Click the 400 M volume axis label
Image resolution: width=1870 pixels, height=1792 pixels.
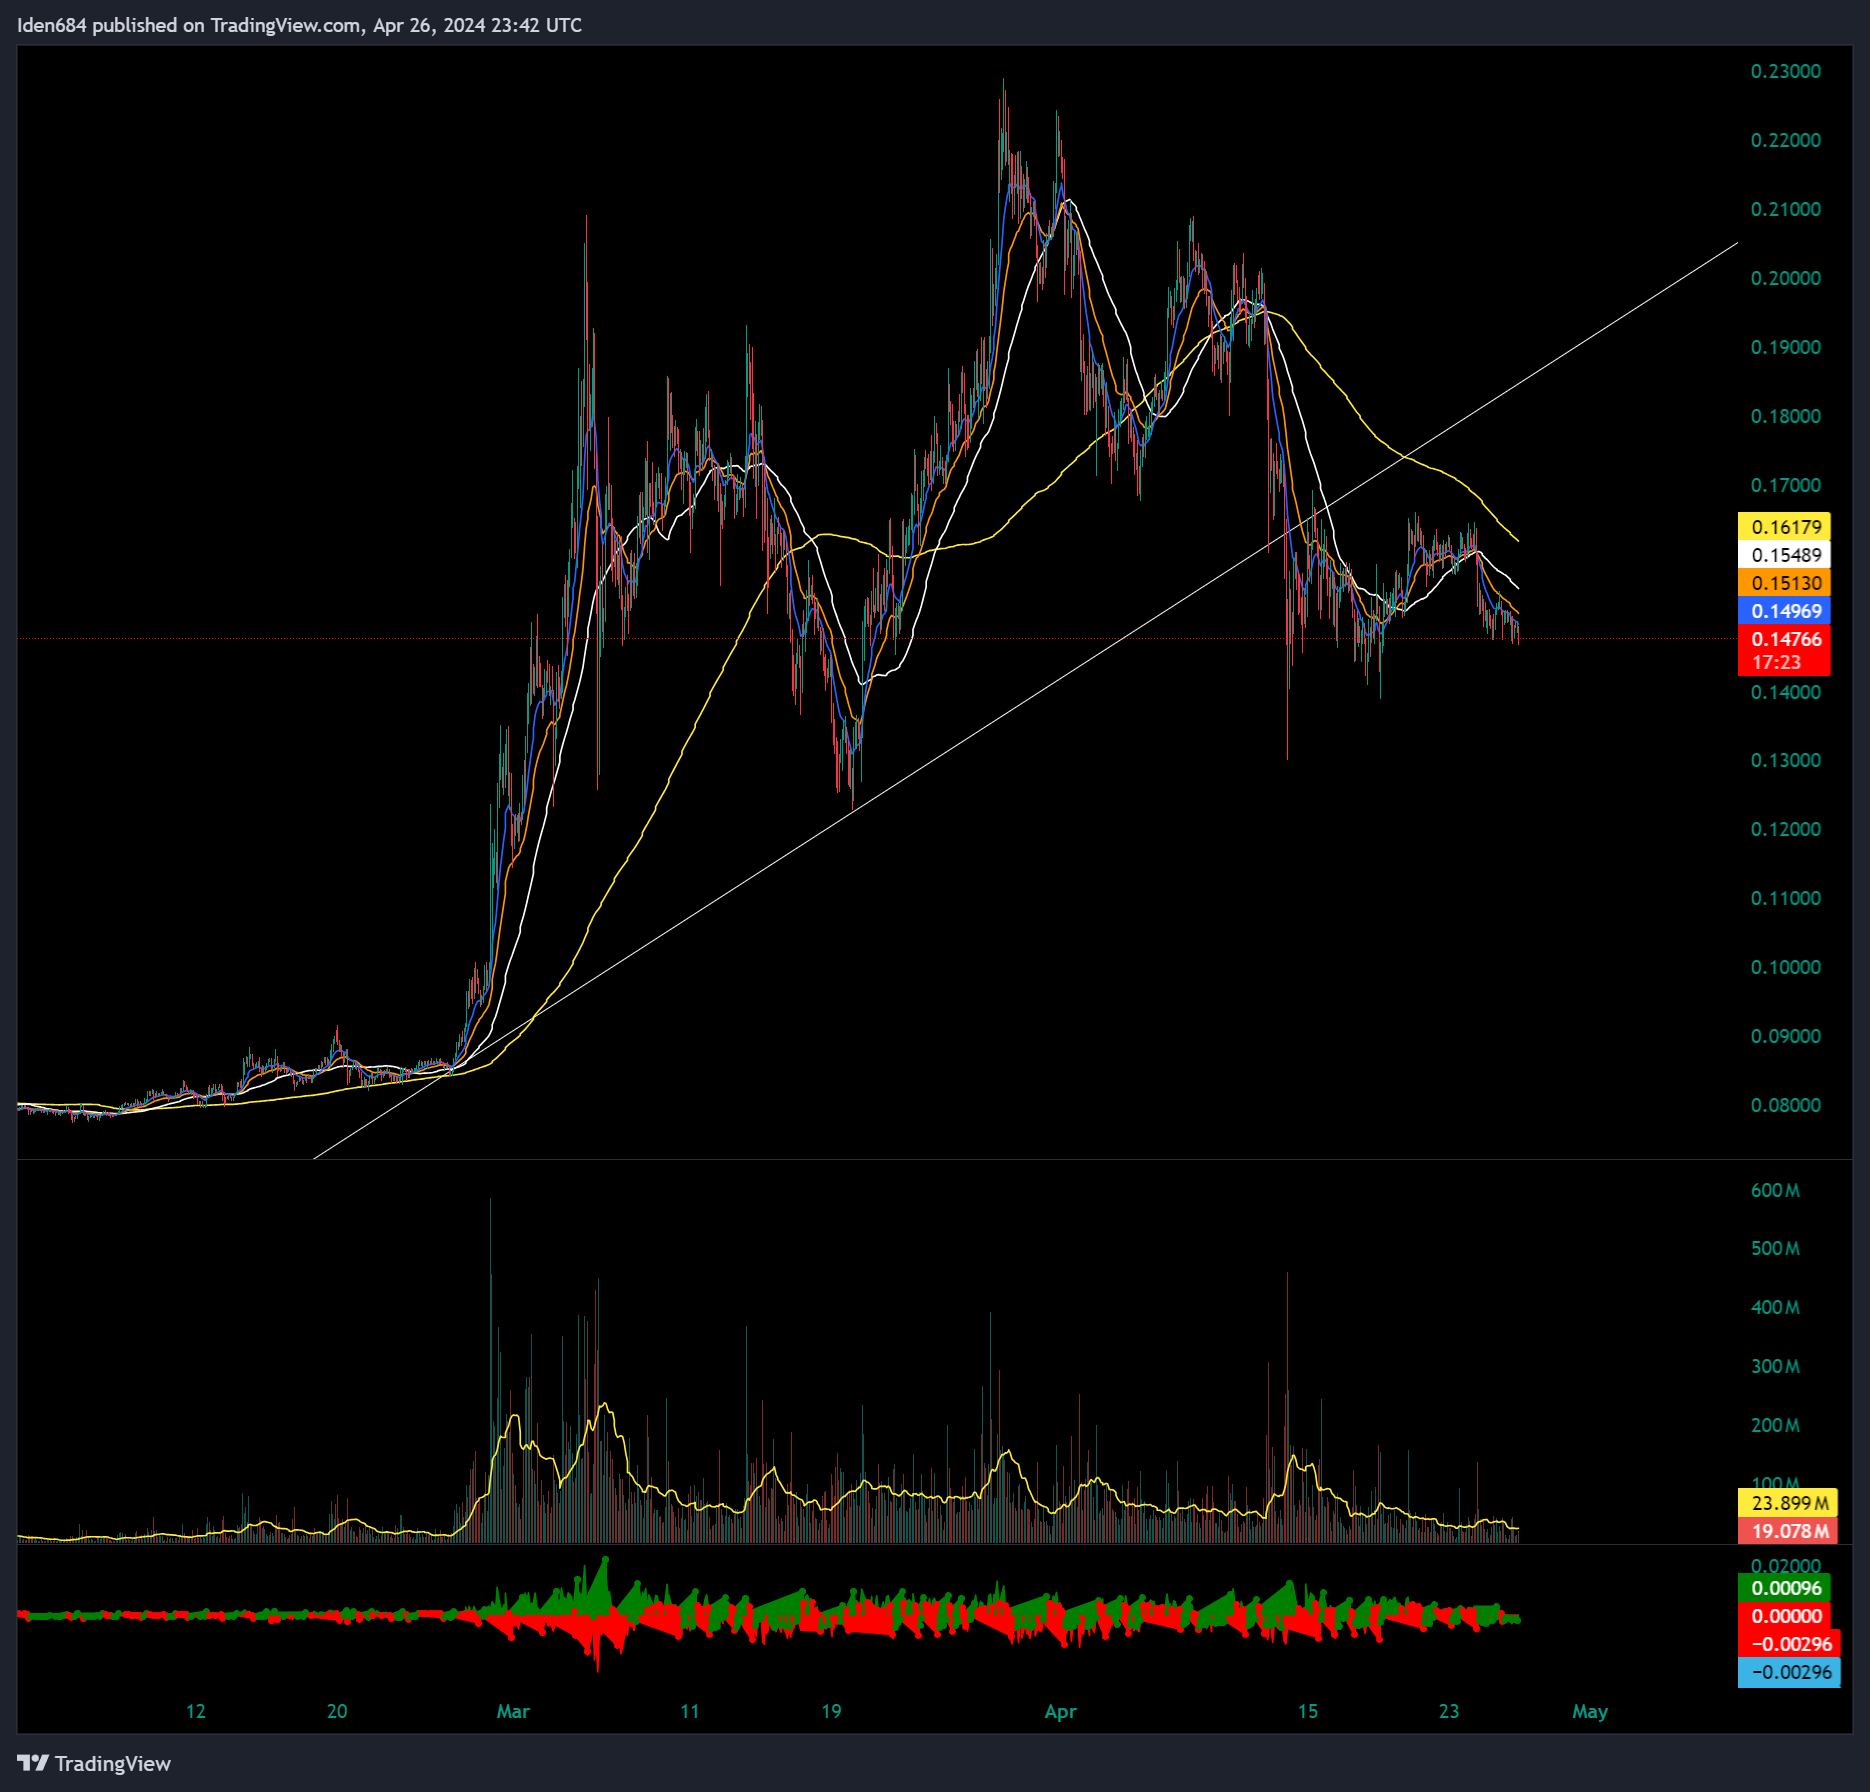click(x=1775, y=1307)
